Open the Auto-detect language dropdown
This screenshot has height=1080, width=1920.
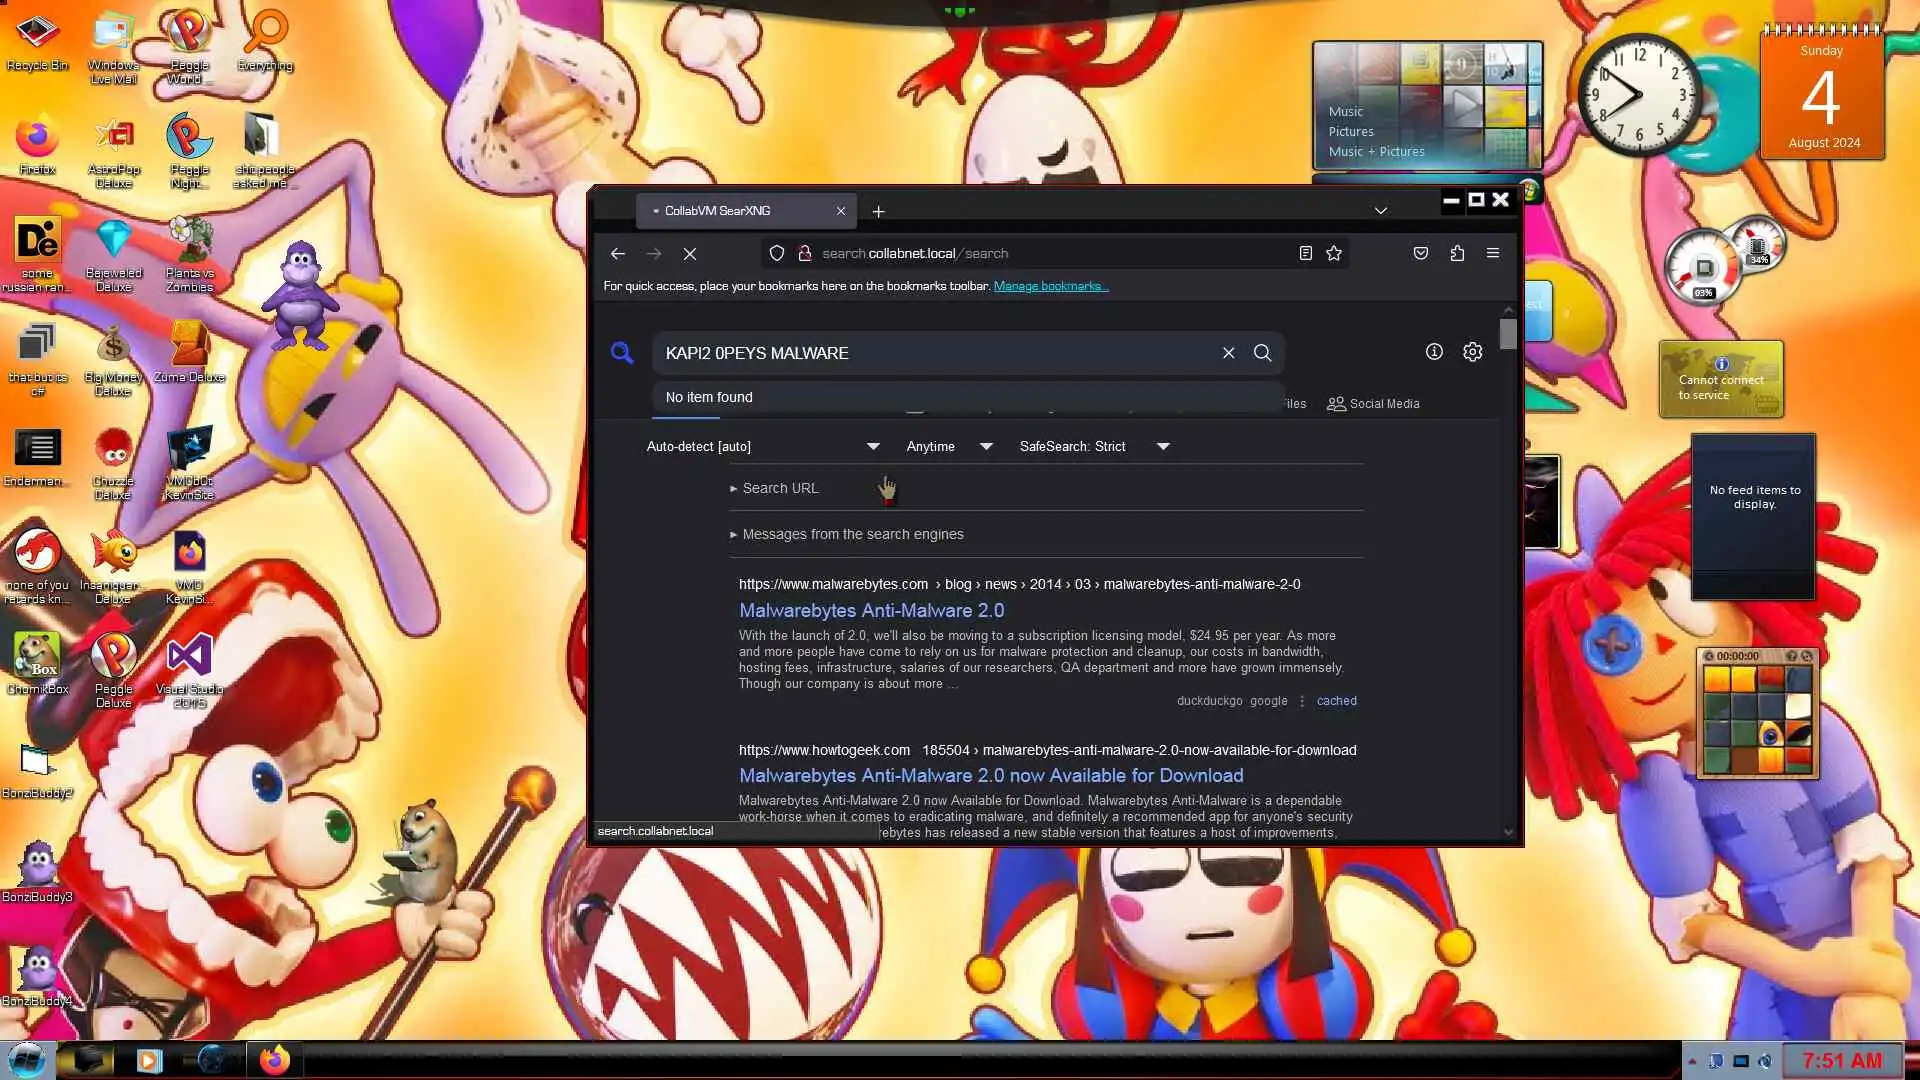[x=763, y=447]
